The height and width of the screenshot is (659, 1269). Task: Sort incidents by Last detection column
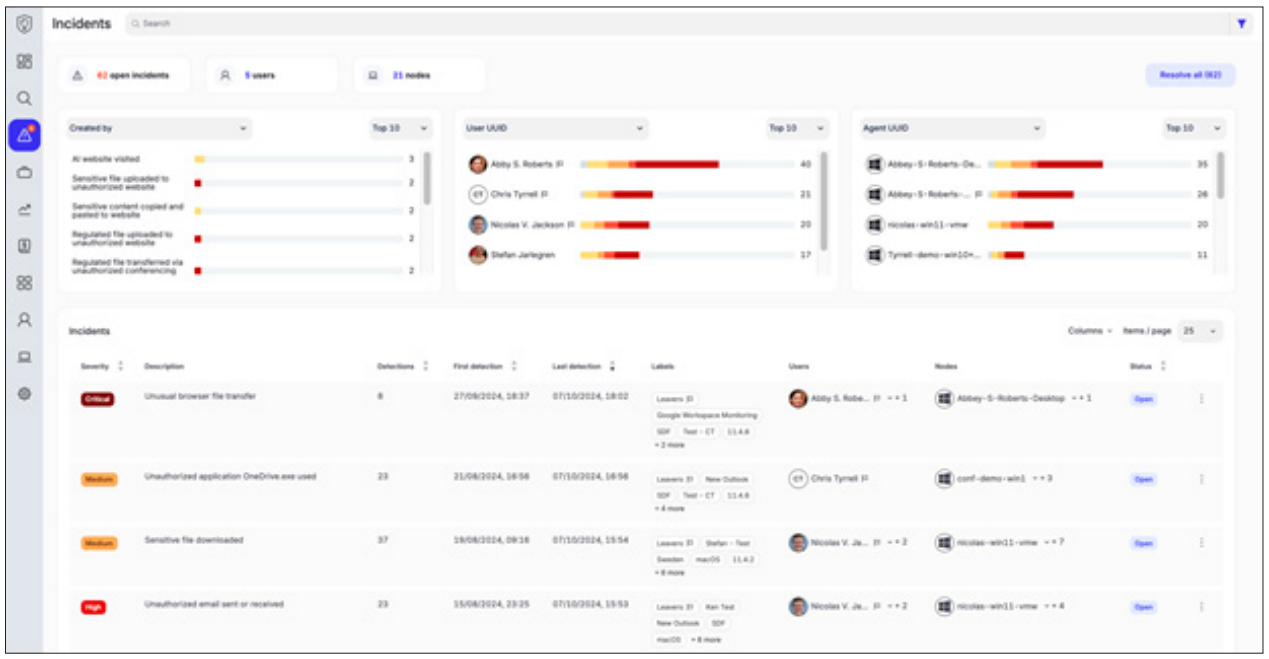pyautogui.click(x=612, y=367)
